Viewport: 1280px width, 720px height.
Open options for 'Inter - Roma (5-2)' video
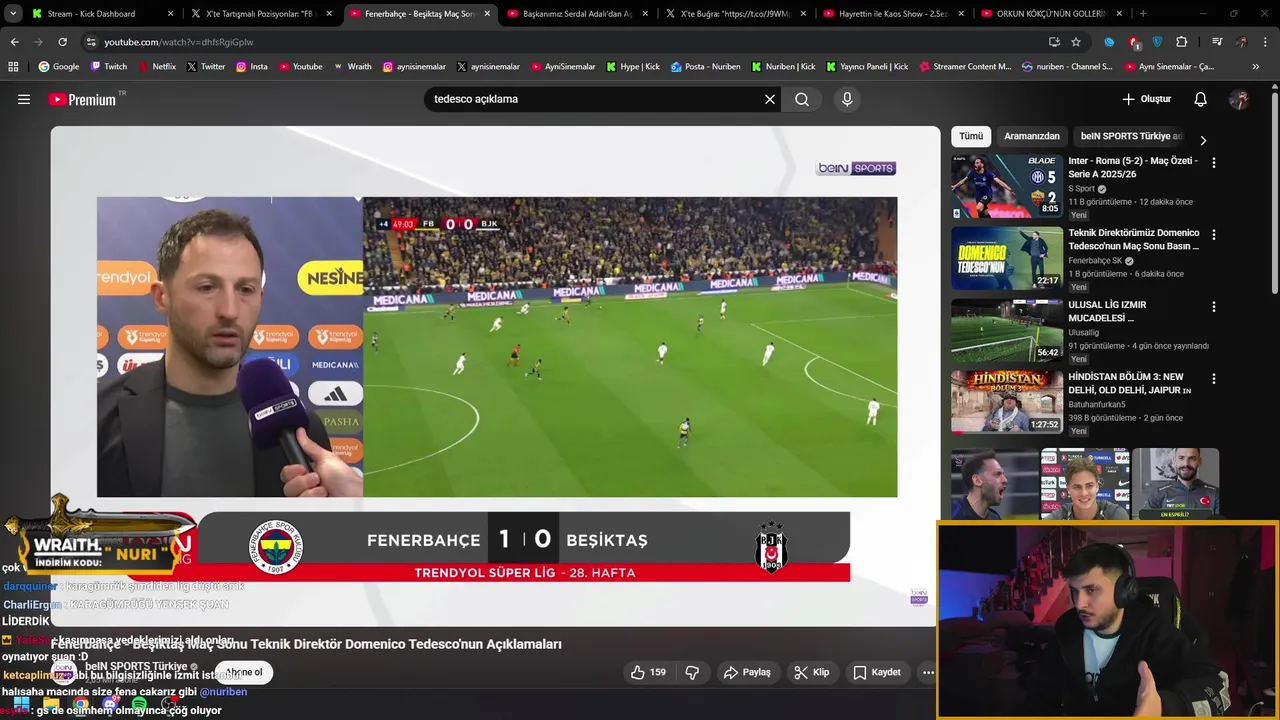tap(1214, 162)
